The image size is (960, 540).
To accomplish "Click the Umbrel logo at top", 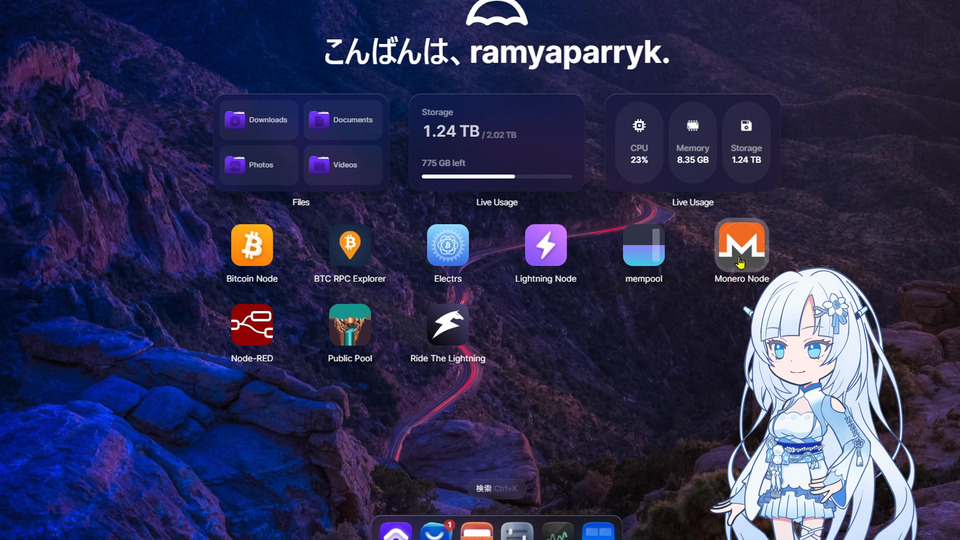I will (497, 12).
